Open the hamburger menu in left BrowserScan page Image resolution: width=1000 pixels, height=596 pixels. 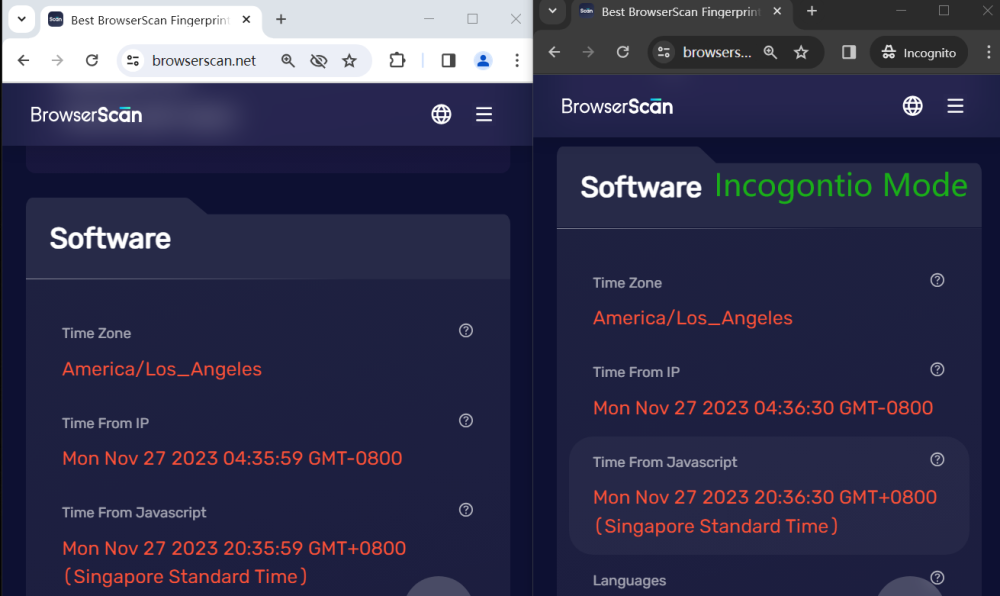484,114
